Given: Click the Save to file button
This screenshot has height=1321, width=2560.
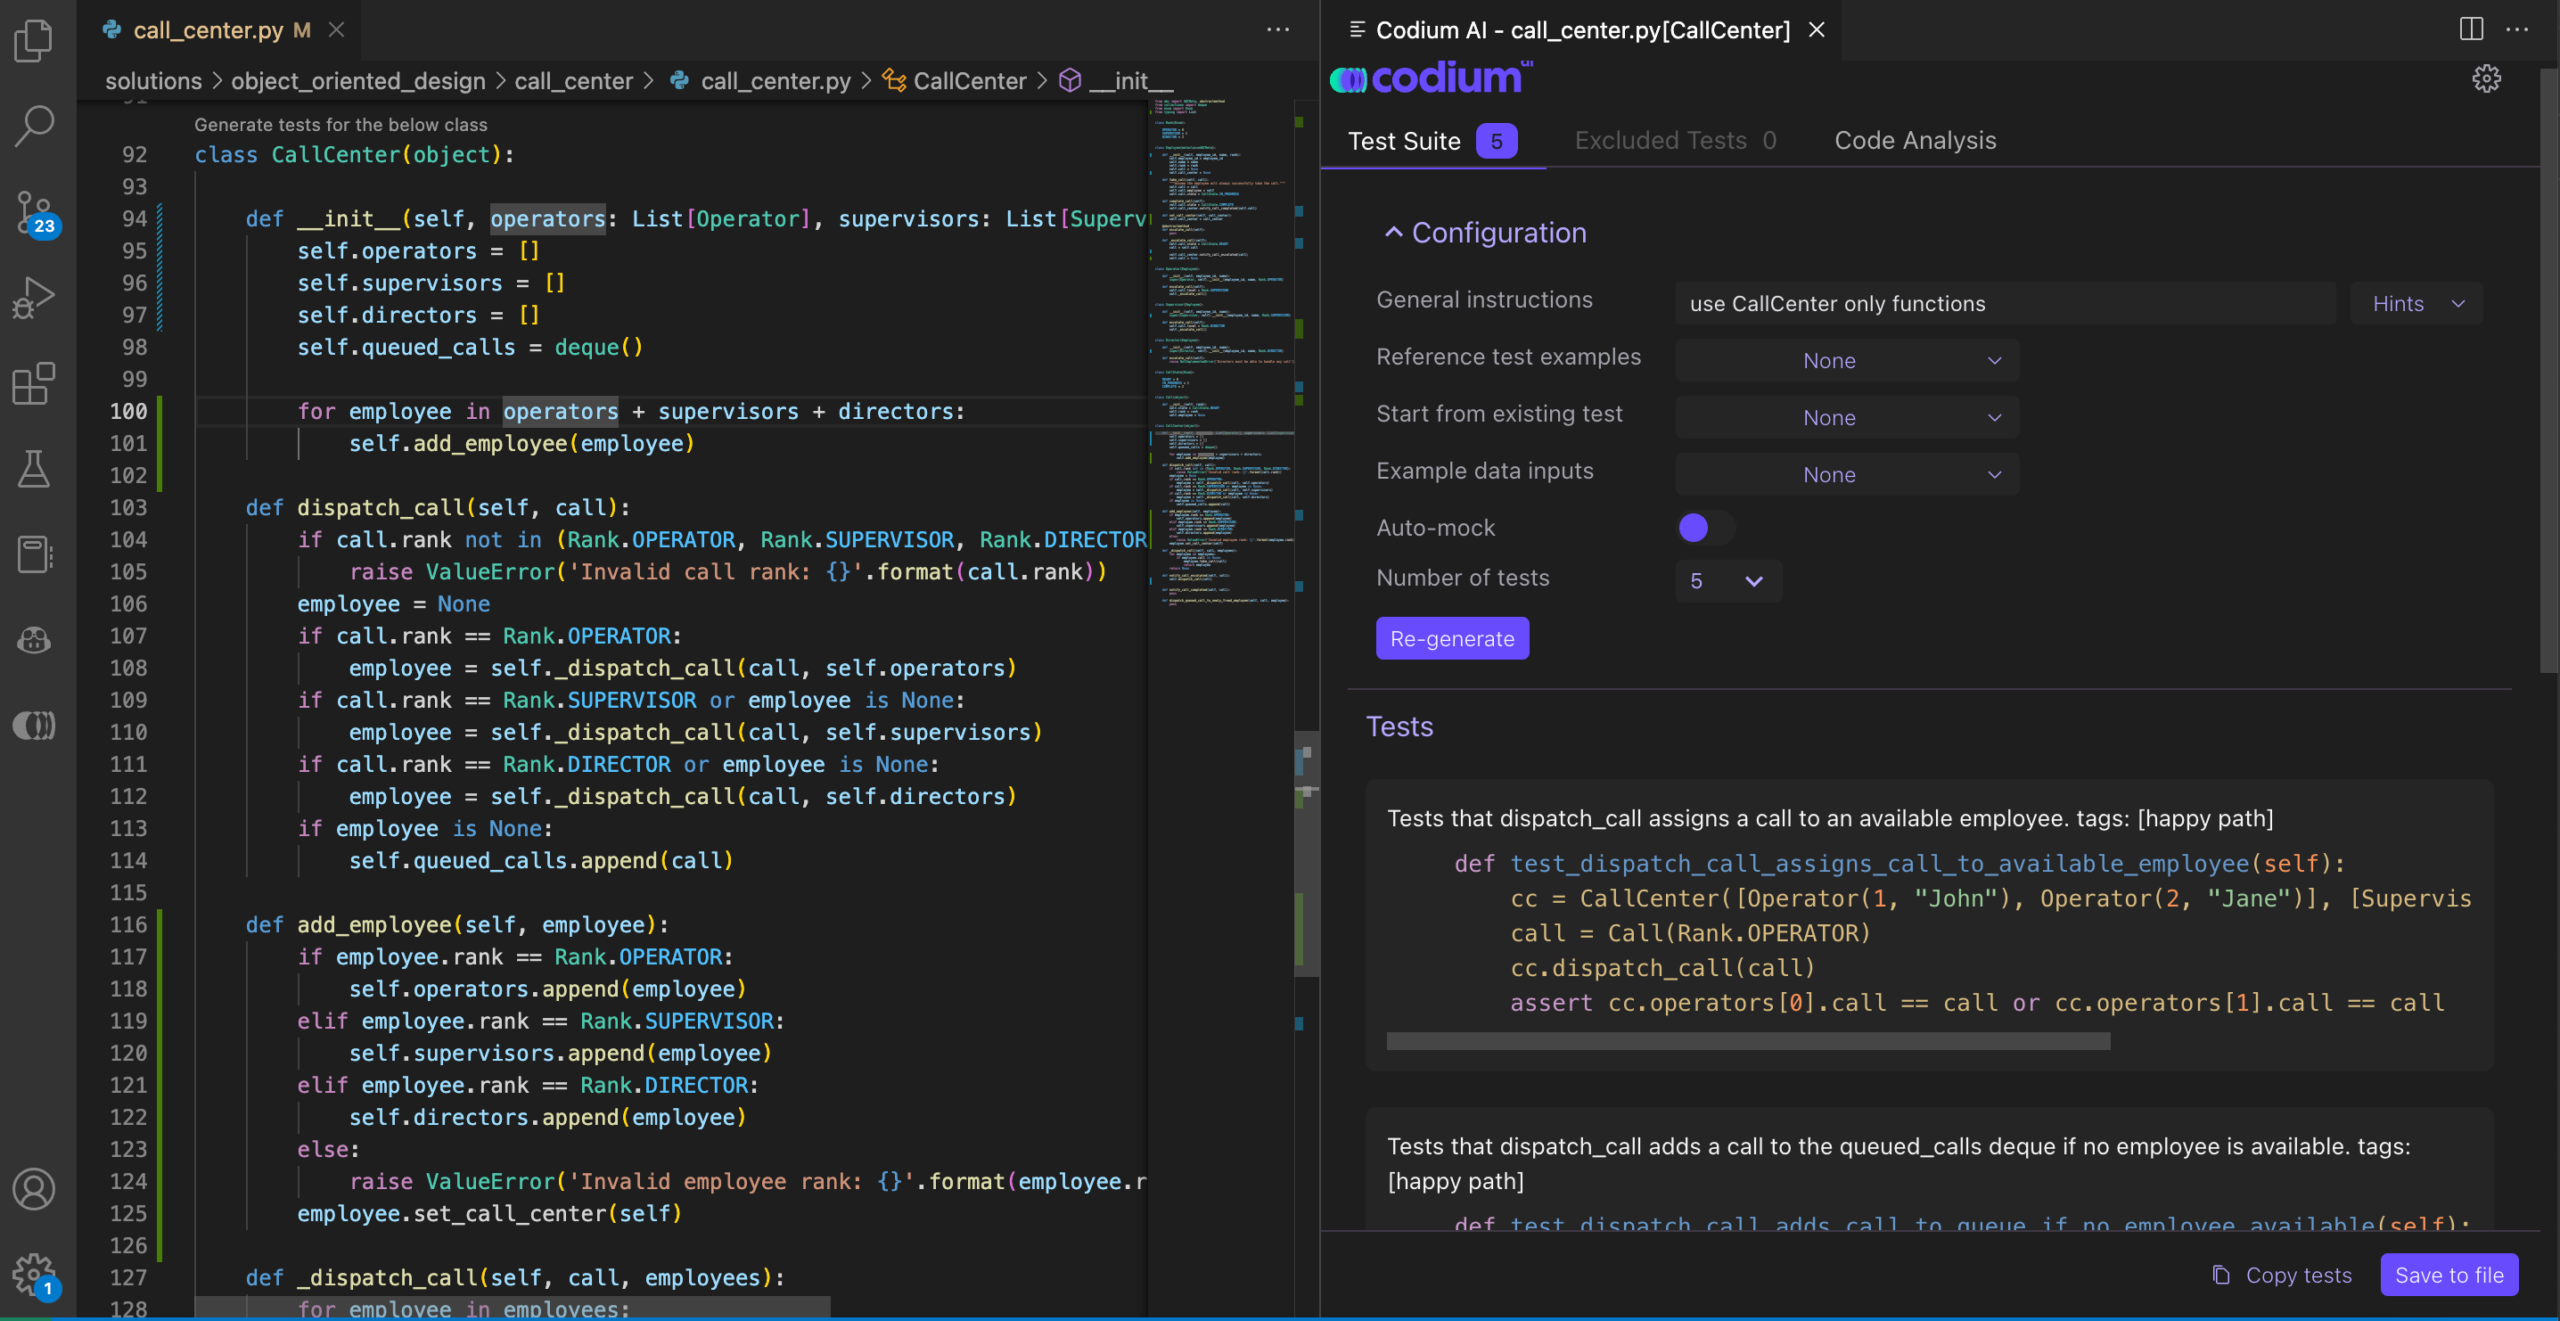Looking at the screenshot, I should click(2449, 1274).
